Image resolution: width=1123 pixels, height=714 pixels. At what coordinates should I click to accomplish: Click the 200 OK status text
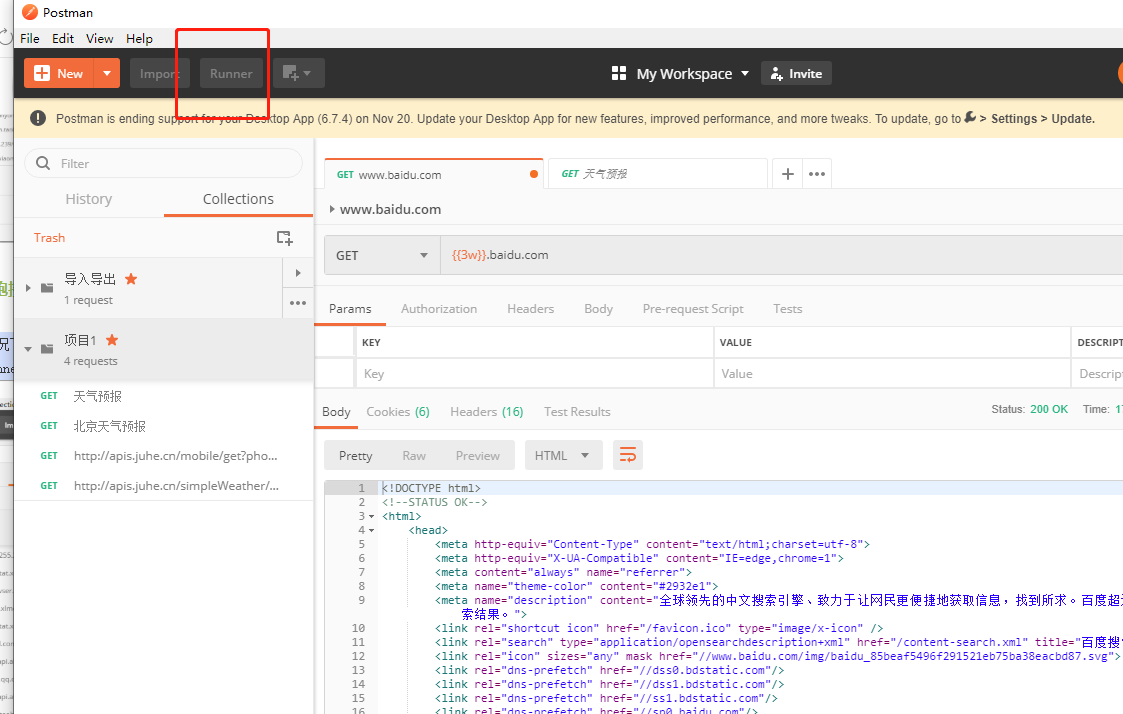tap(1049, 409)
